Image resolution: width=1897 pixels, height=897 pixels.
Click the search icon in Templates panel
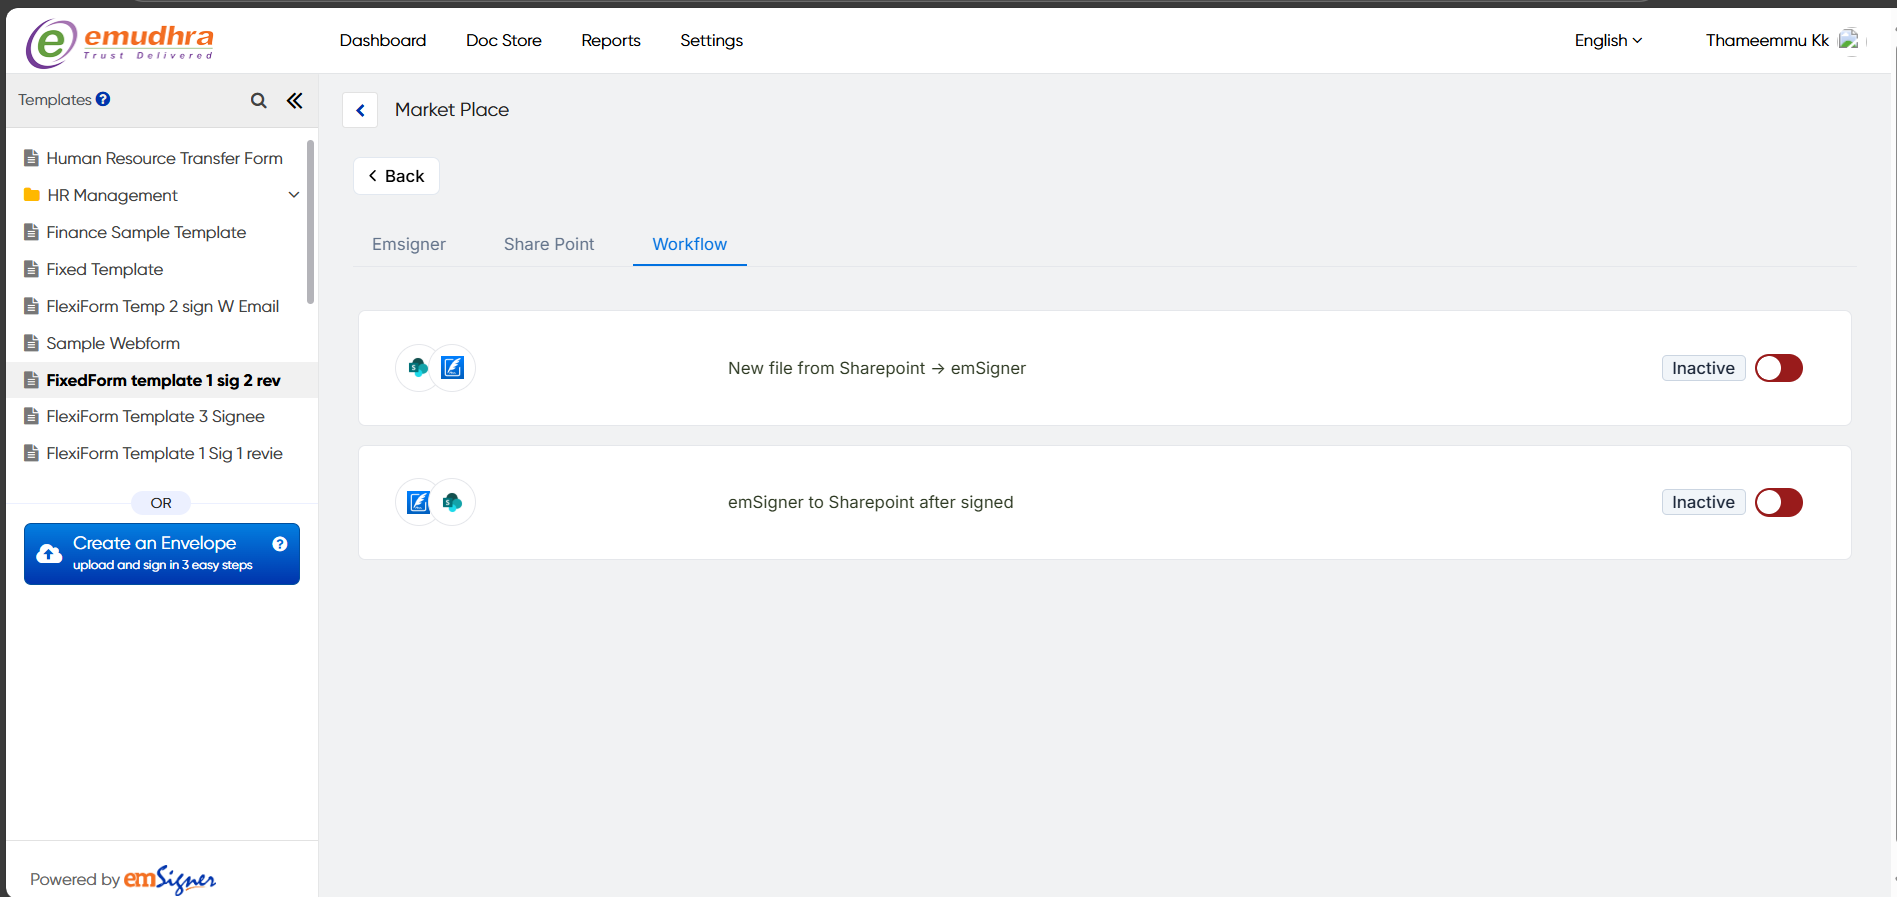258,100
